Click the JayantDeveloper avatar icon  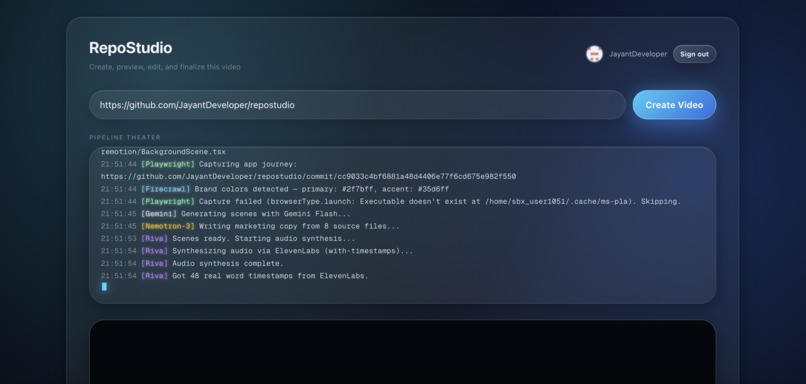[594, 54]
